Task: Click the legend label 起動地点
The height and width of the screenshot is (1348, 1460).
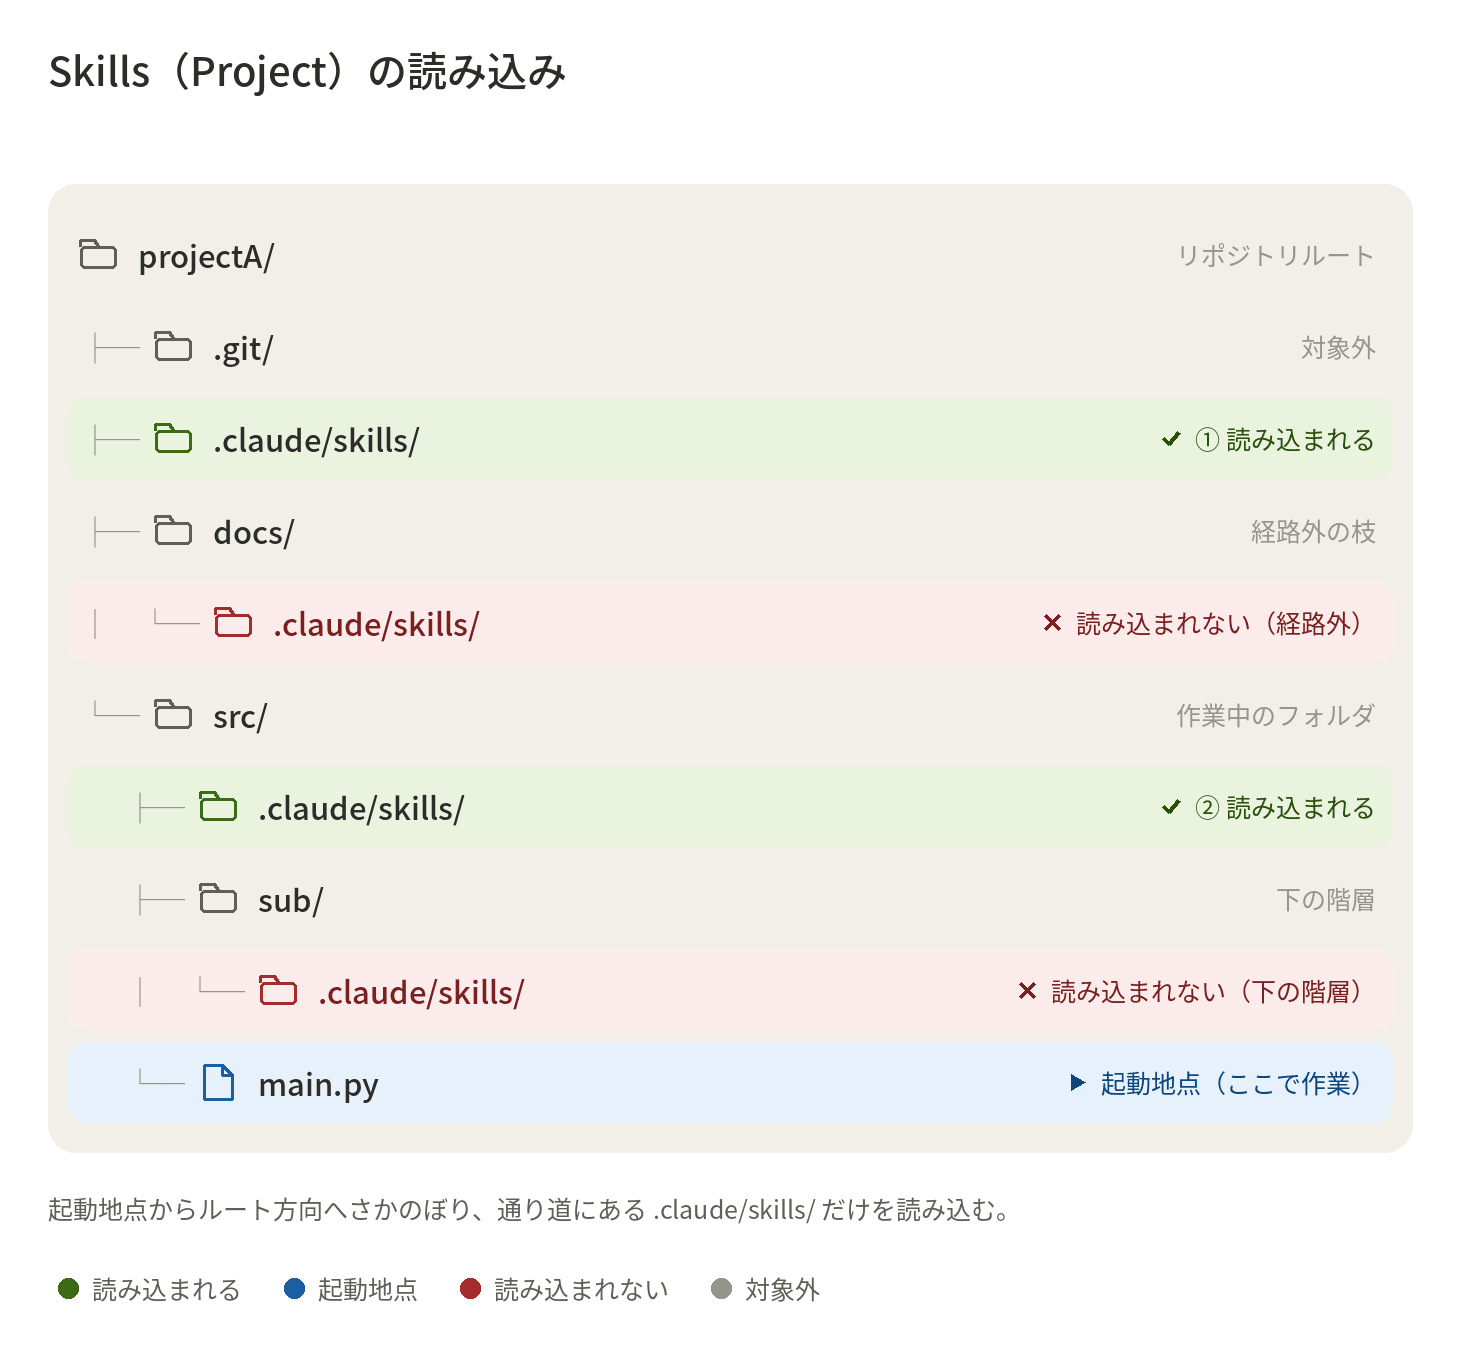Action: pyautogui.click(x=367, y=1290)
